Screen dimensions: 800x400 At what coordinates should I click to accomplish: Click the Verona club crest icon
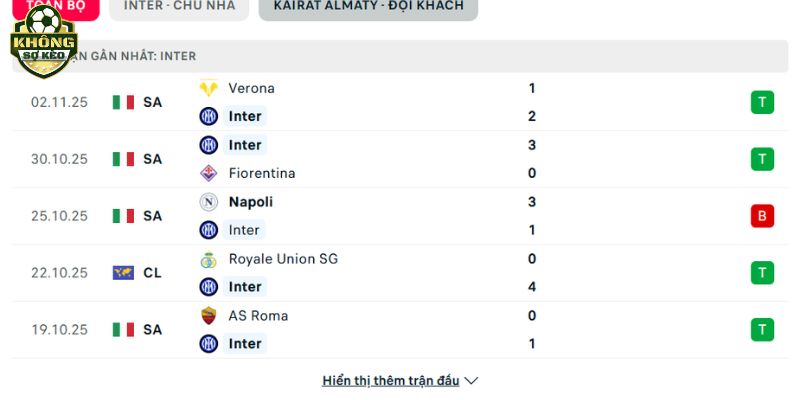click(208, 88)
